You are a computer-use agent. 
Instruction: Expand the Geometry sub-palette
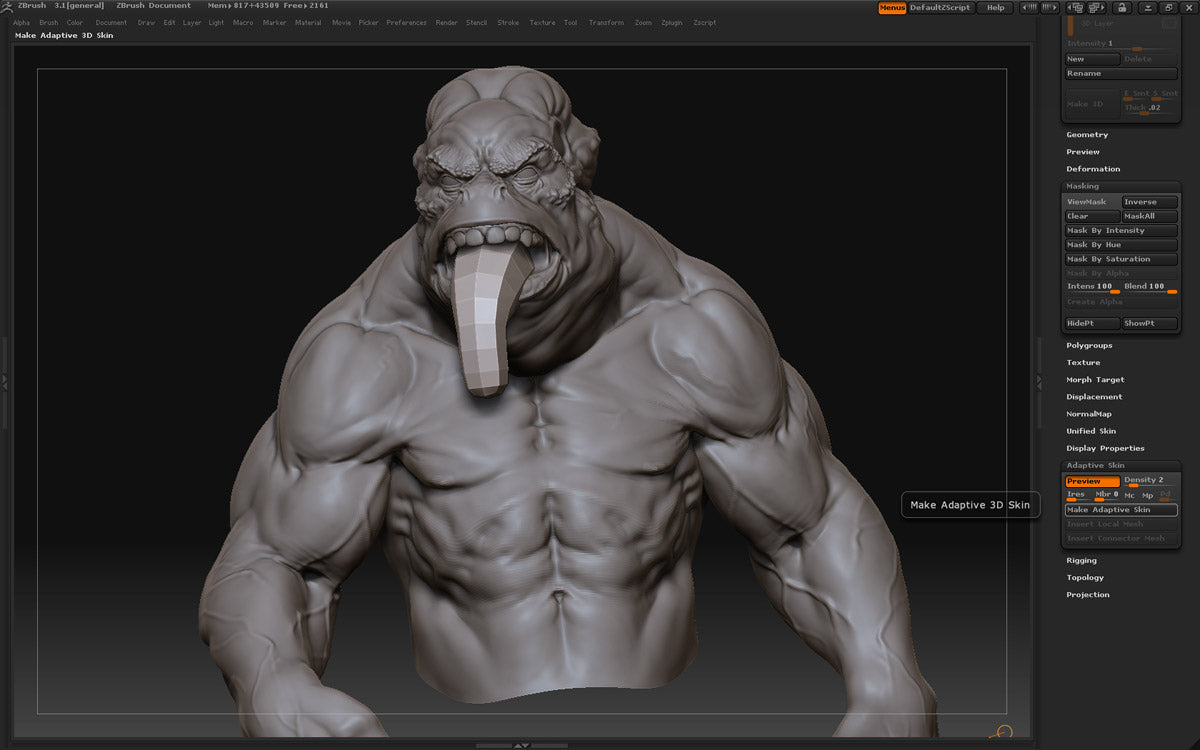[x=1087, y=135]
